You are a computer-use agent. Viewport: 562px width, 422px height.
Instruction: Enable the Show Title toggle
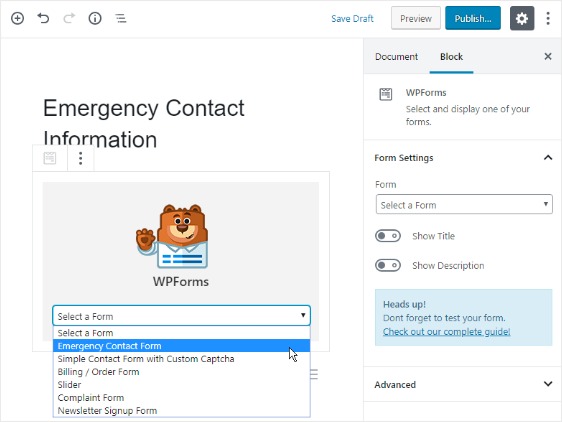(388, 236)
